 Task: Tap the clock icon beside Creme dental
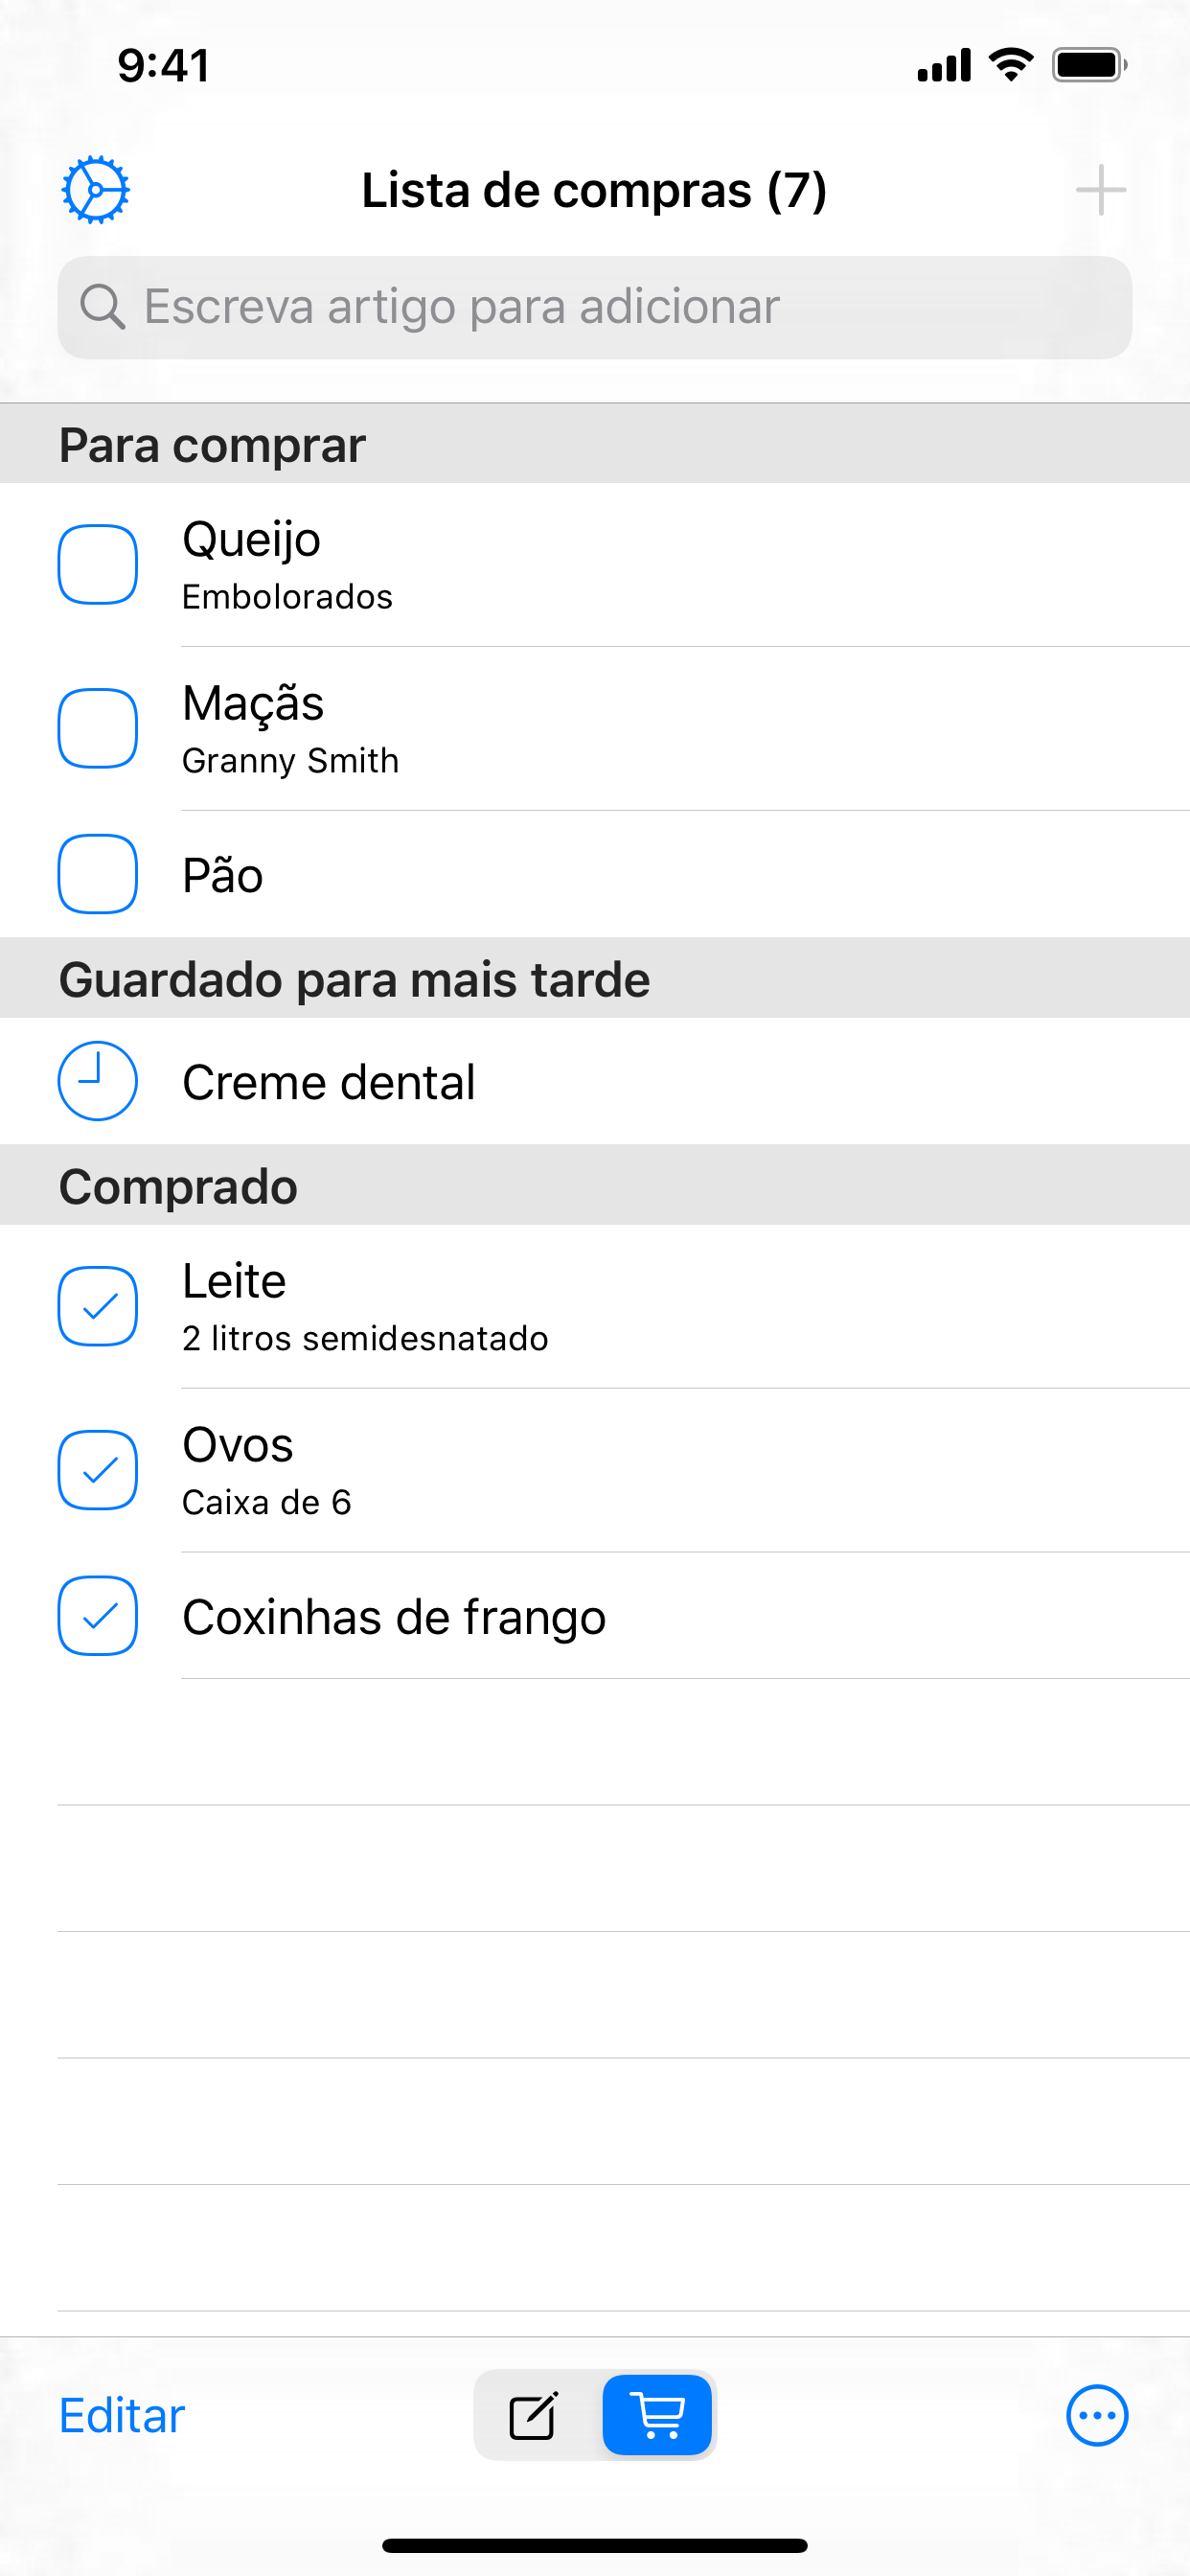coord(98,1081)
